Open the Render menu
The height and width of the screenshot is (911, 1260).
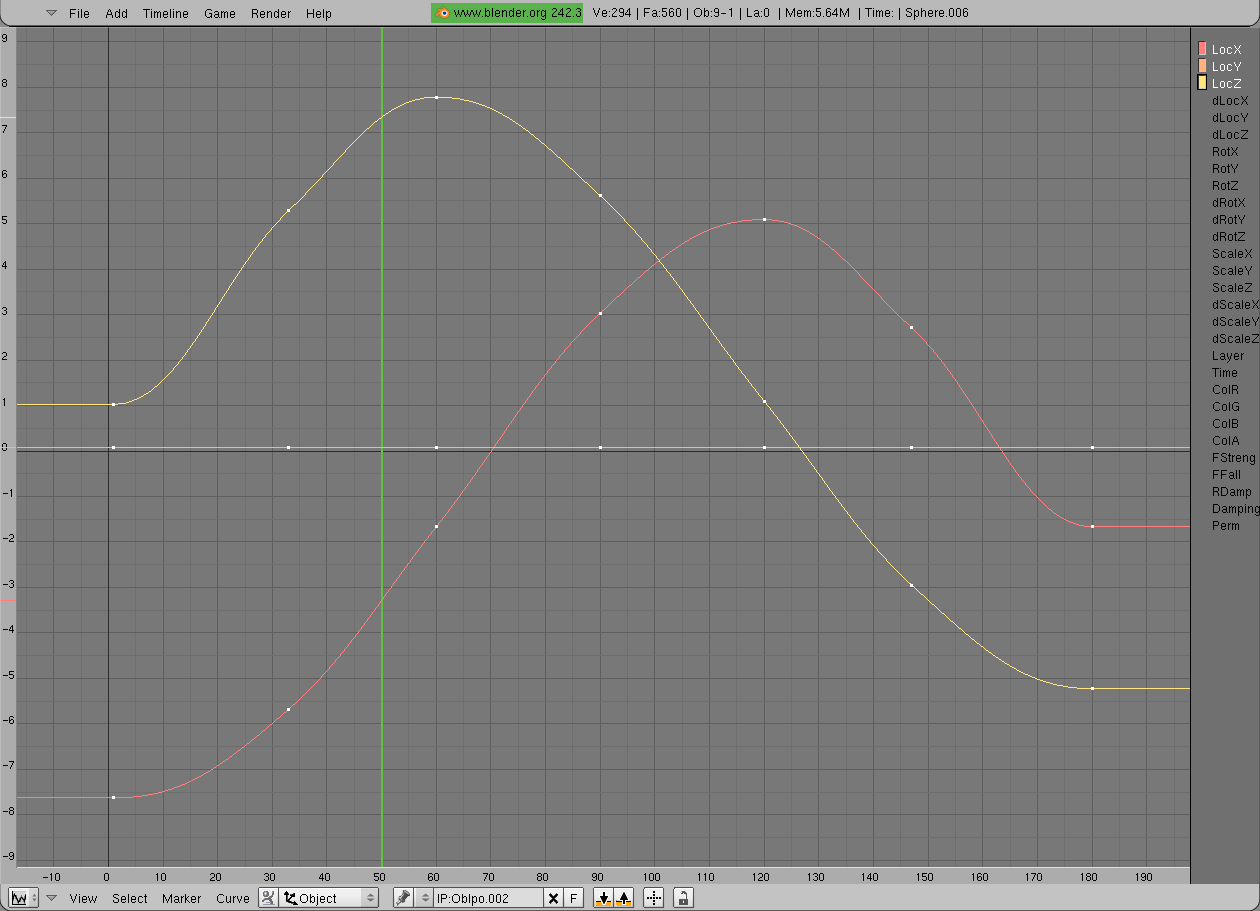pyautogui.click(x=271, y=13)
